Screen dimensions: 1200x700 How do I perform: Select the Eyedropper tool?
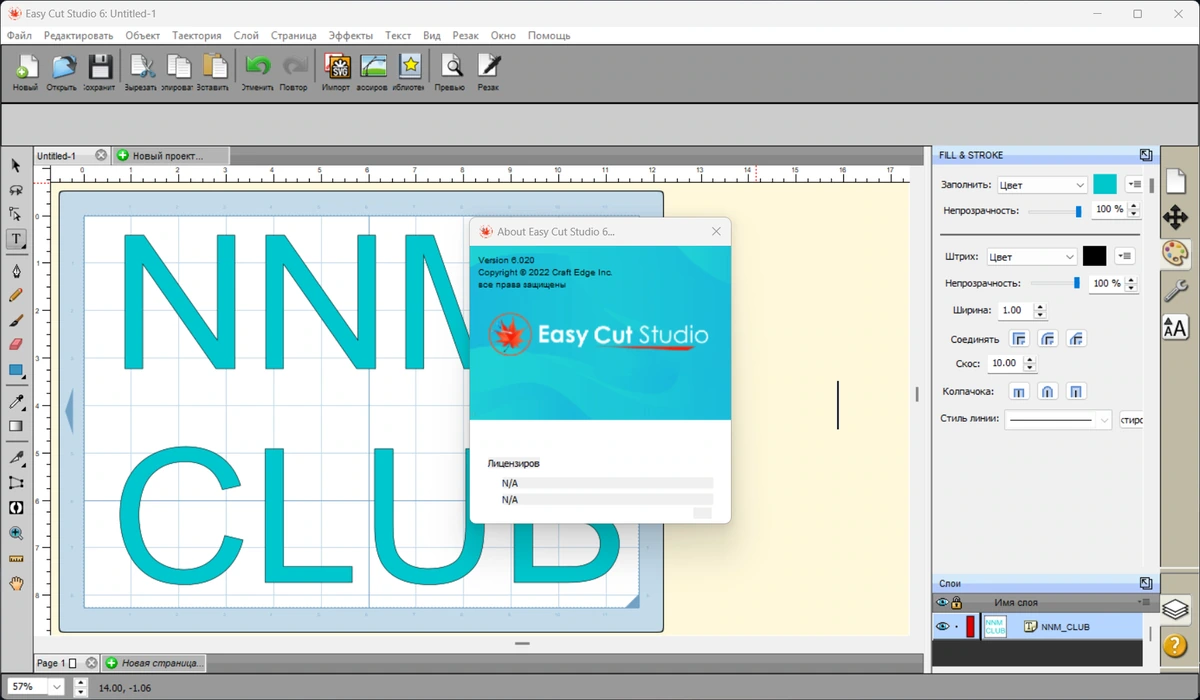[16, 403]
